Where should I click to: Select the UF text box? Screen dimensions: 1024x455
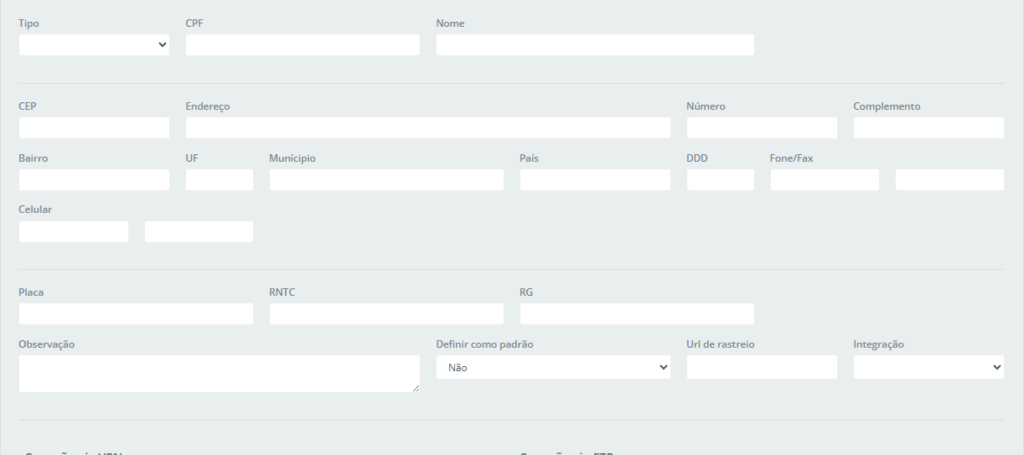click(x=219, y=180)
